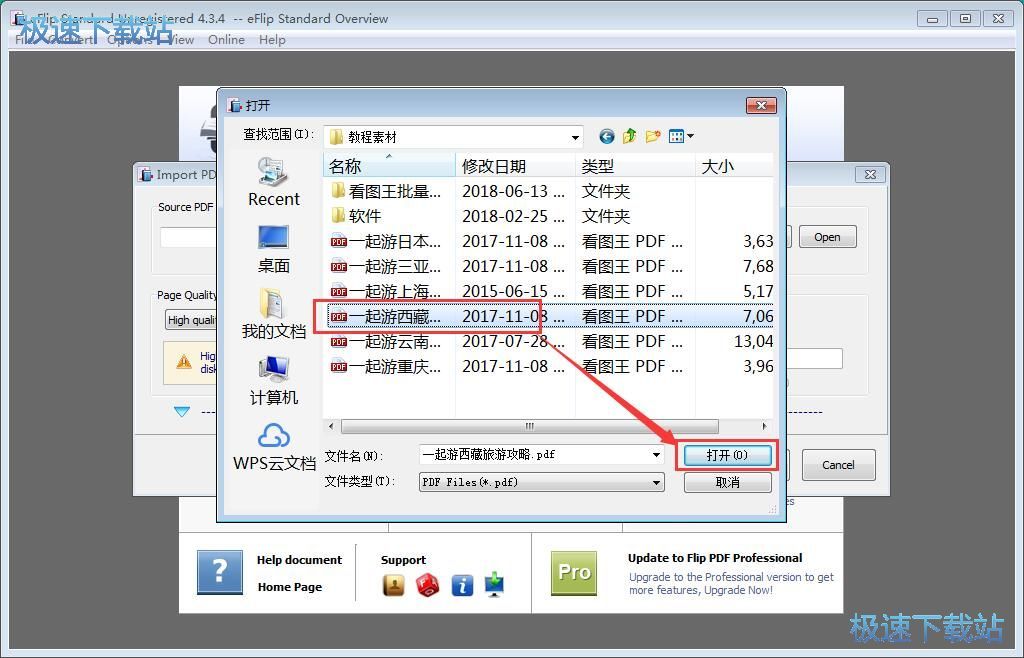Click the 文件名 text input field
Screen dimensions: 1024x658
point(534,455)
